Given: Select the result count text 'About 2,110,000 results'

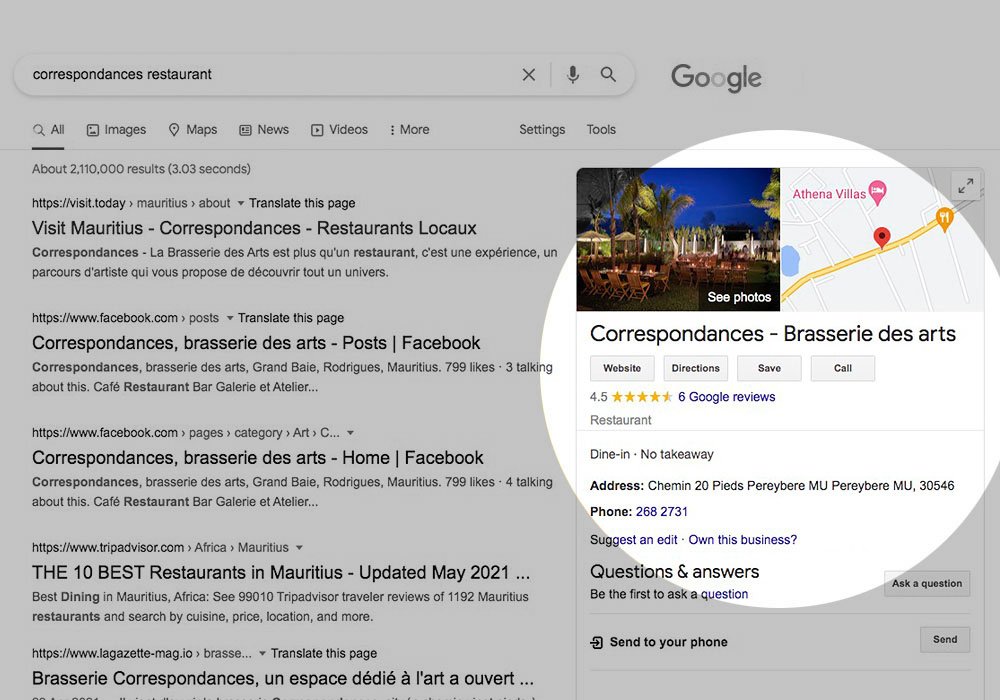Looking at the screenshot, I should tap(98, 169).
